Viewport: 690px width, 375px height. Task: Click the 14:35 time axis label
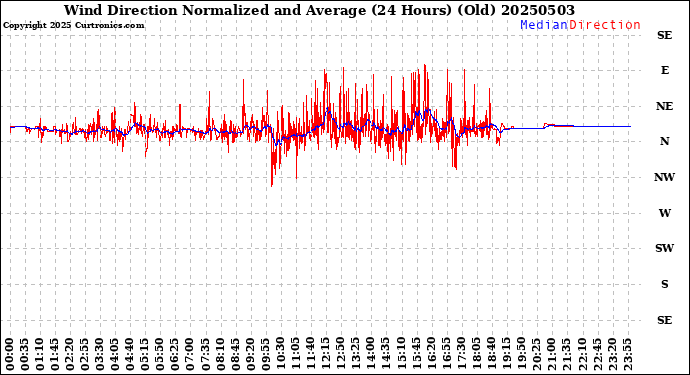(x=385, y=354)
